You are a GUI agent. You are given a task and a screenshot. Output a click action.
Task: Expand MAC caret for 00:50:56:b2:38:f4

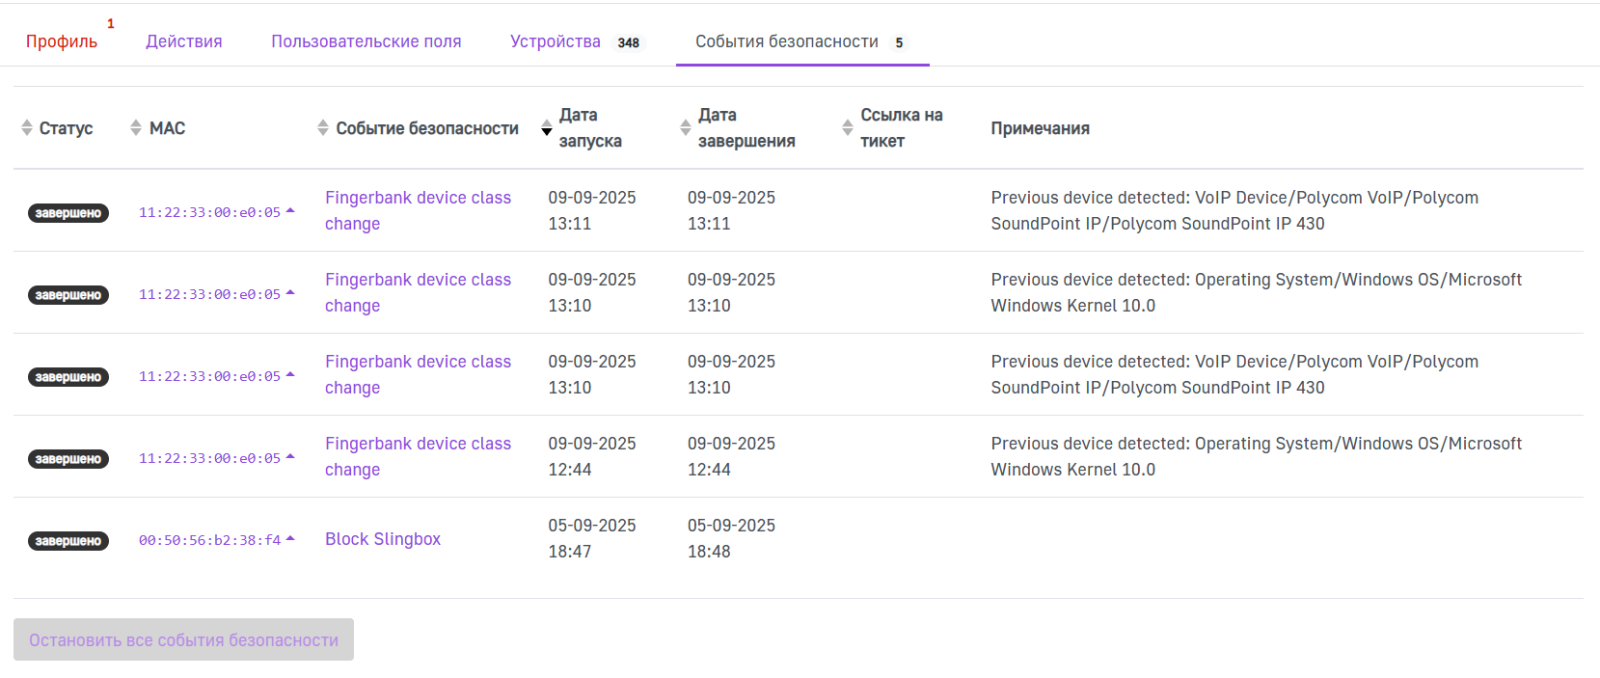tap(290, 539)
